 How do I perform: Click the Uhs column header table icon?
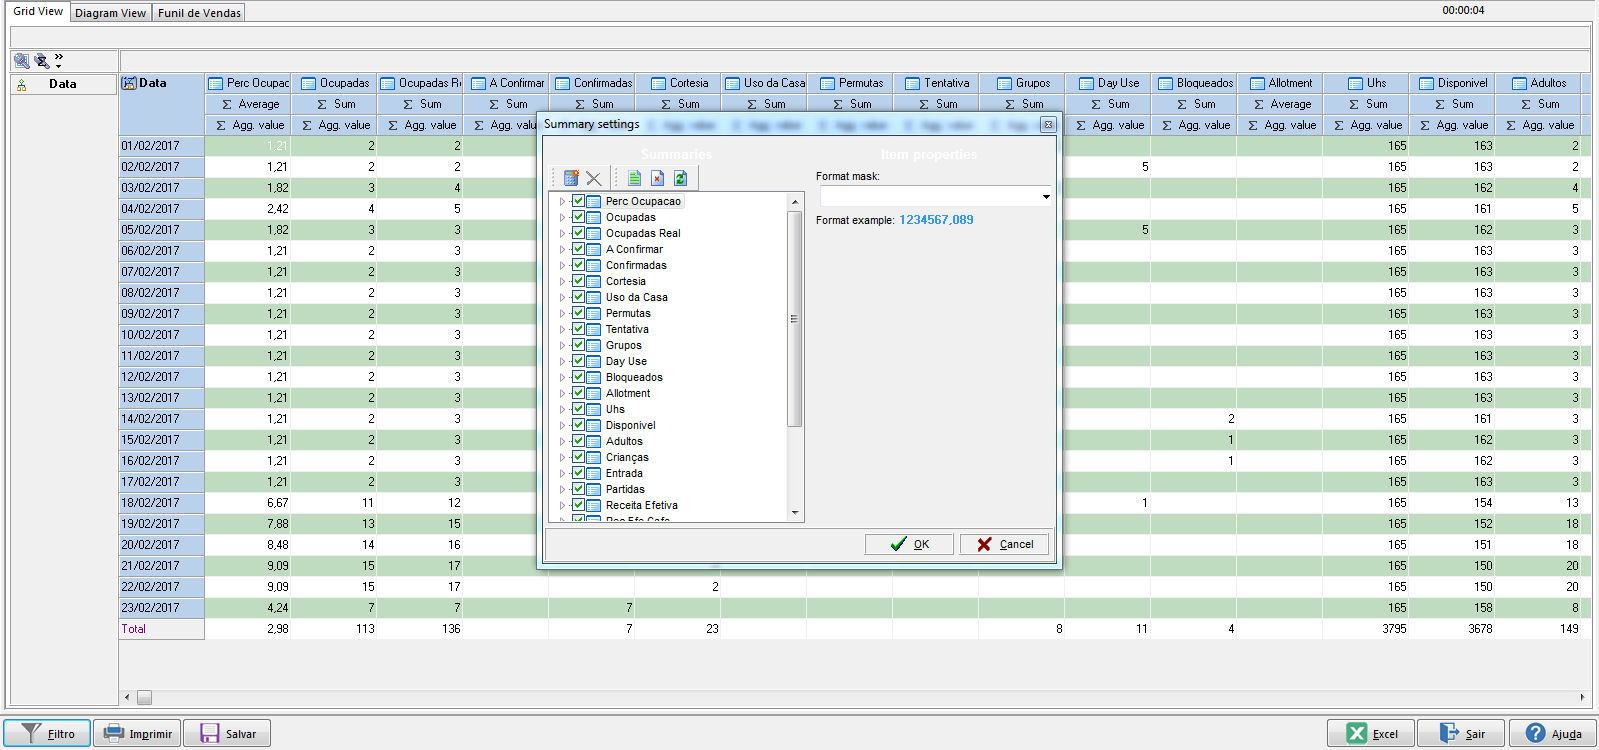(x=1355, y=84)
